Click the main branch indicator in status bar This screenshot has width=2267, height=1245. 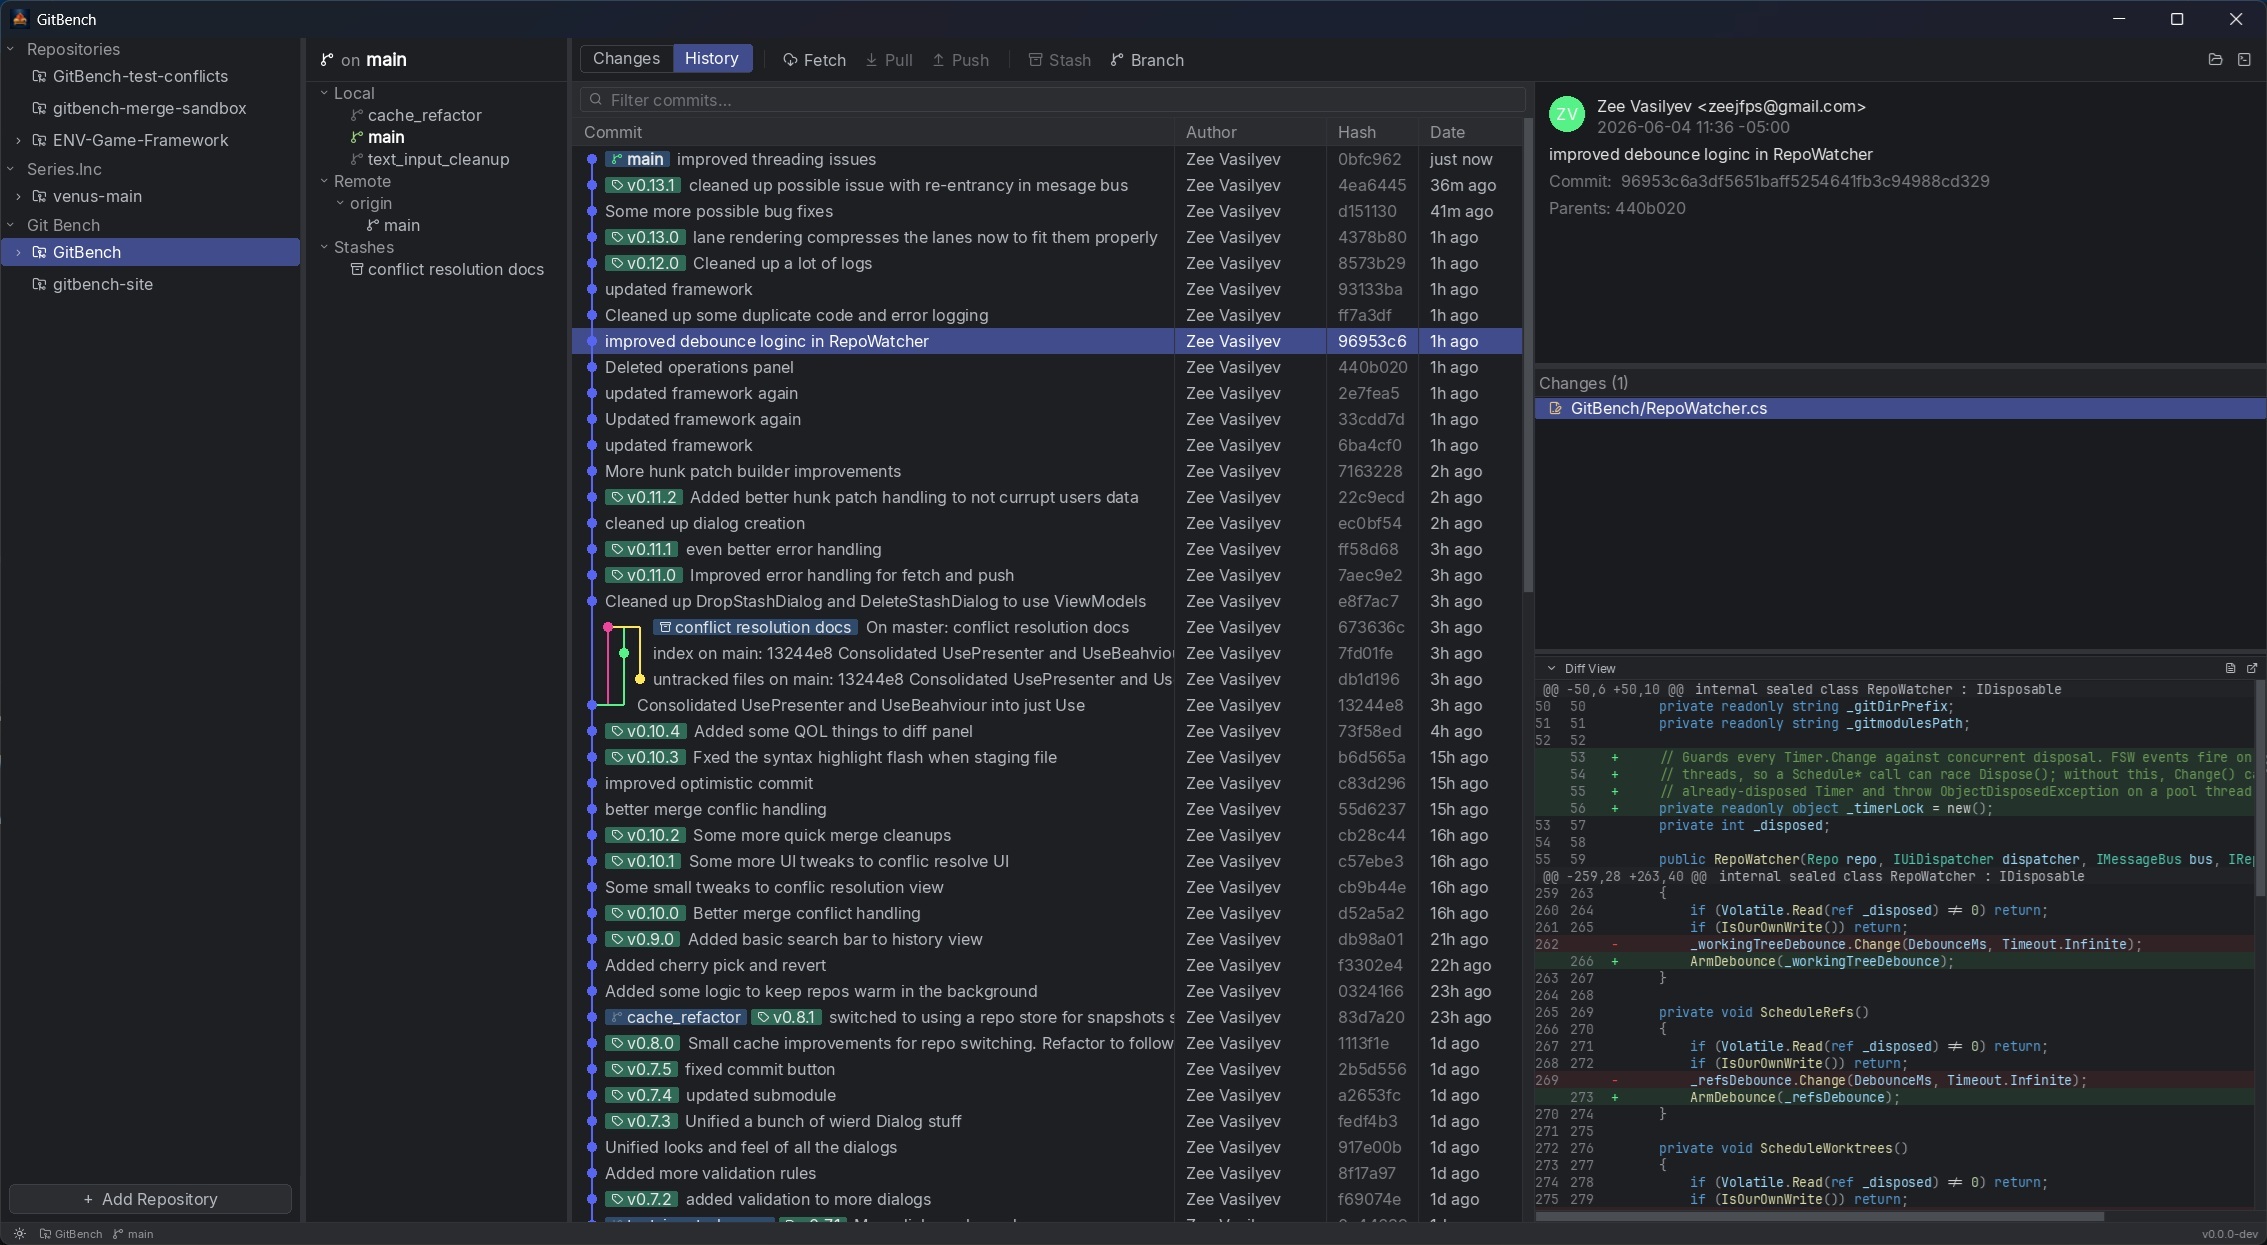click(x=133, y=1234)
